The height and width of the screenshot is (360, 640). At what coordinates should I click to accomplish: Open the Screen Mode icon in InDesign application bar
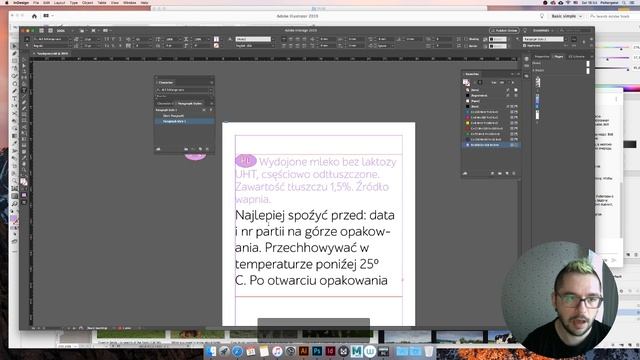click(x=94, y=31)
